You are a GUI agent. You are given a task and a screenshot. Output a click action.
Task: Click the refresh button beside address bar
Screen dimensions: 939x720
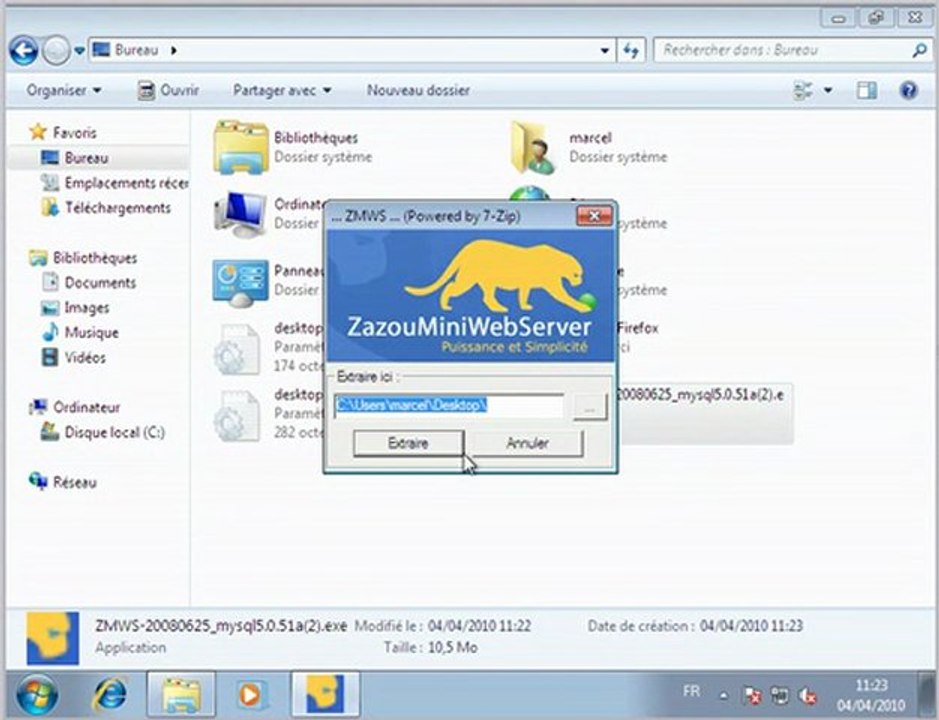[631, 50]
